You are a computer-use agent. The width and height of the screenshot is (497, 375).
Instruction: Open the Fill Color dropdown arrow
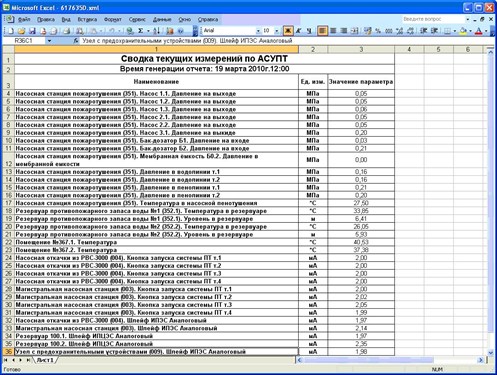470,31
